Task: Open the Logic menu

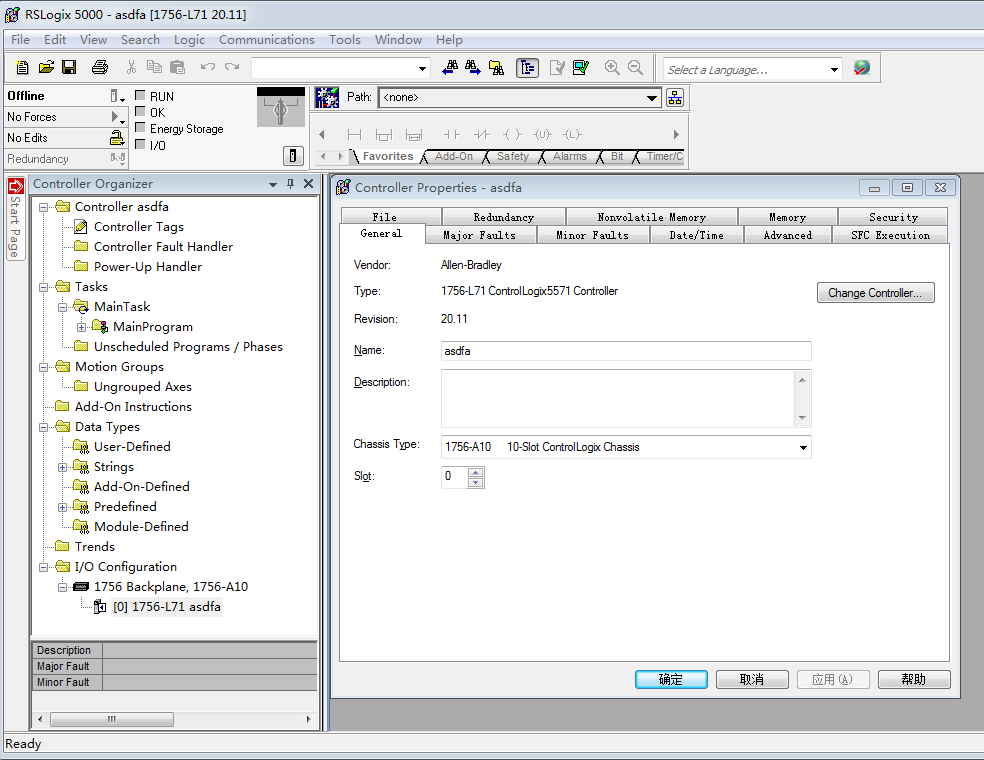Action: click(190, 40)
